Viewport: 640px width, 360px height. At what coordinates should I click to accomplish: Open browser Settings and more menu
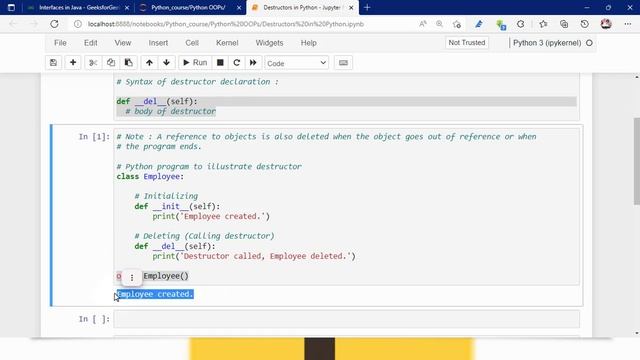tap(628, 24)
